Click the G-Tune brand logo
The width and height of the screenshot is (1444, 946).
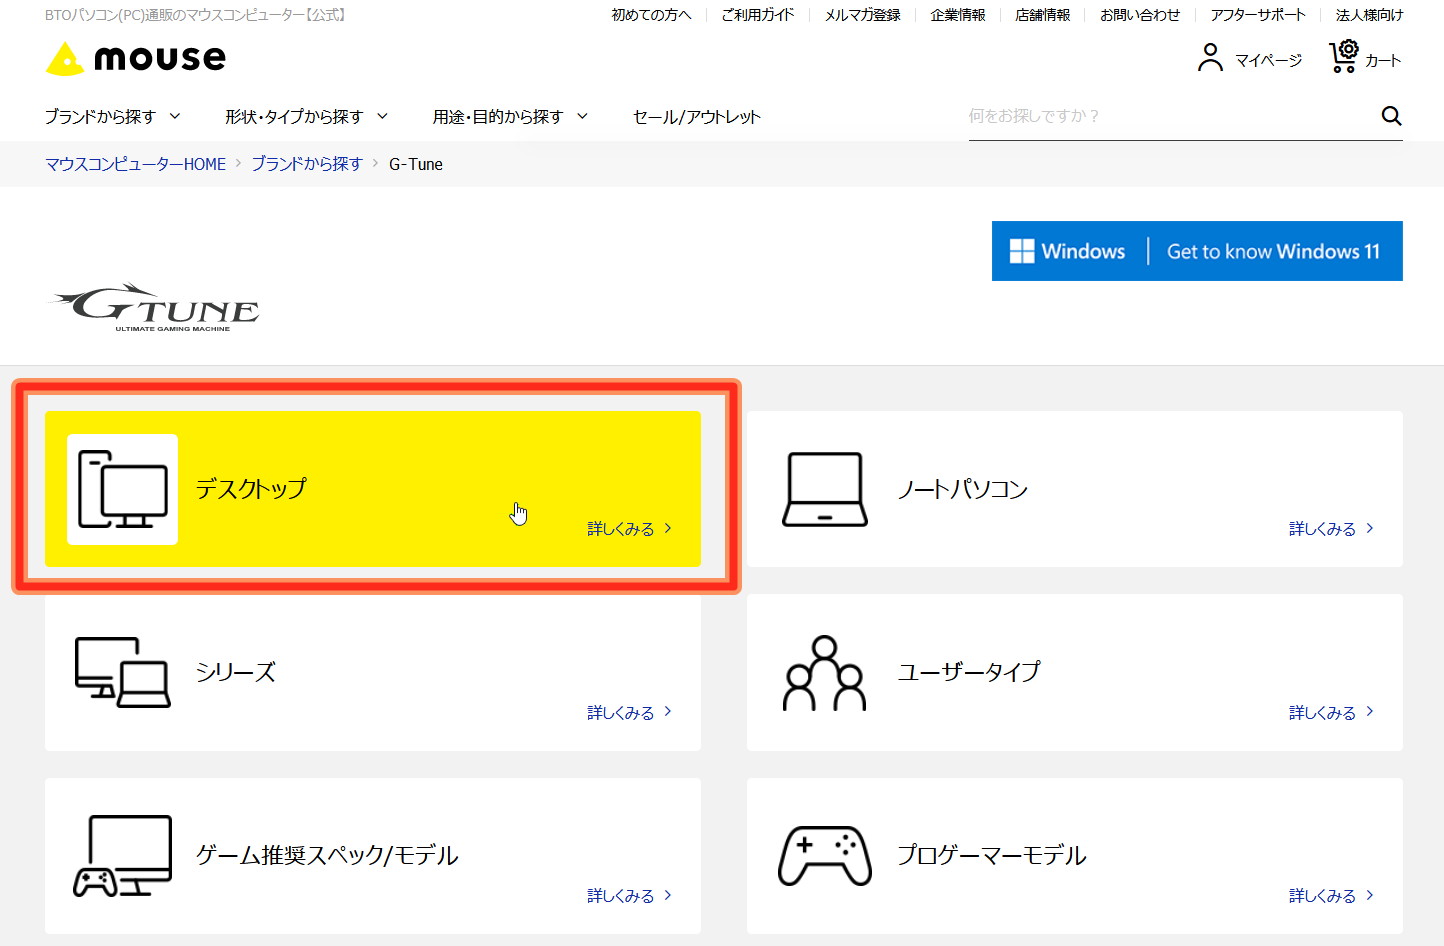point(156,307)
